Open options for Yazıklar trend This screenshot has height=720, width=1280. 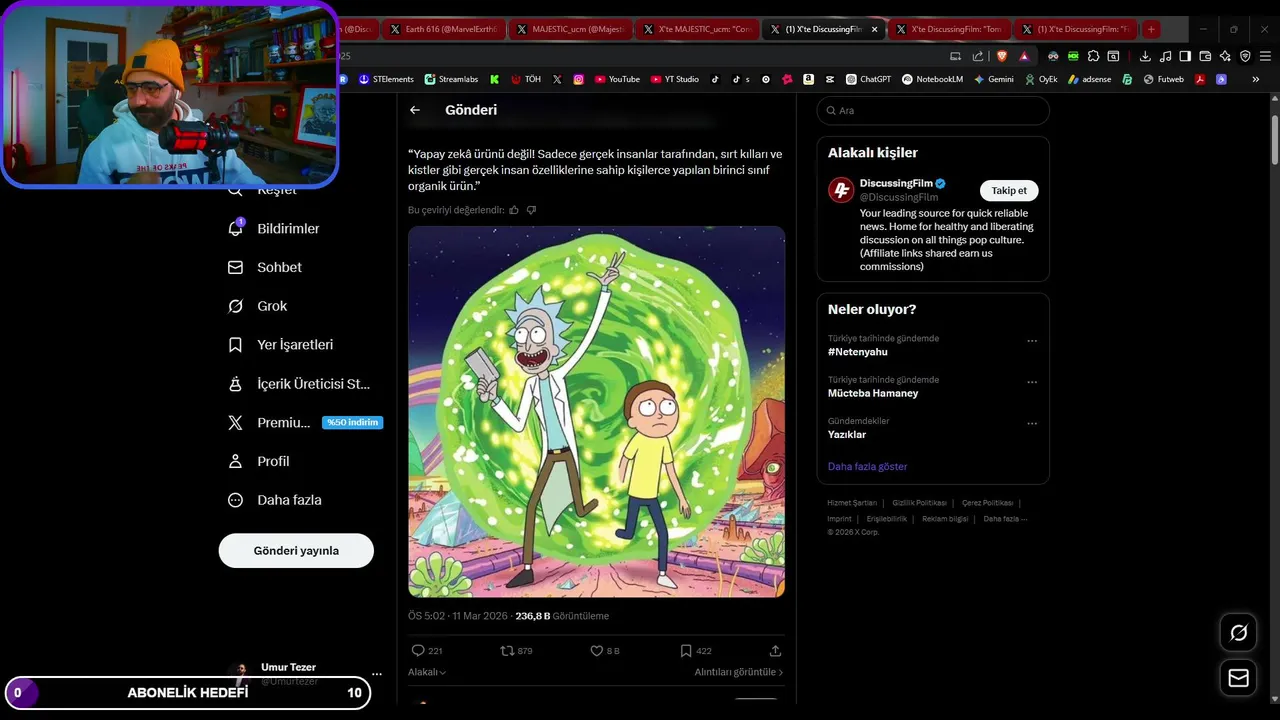[1032, 423]
